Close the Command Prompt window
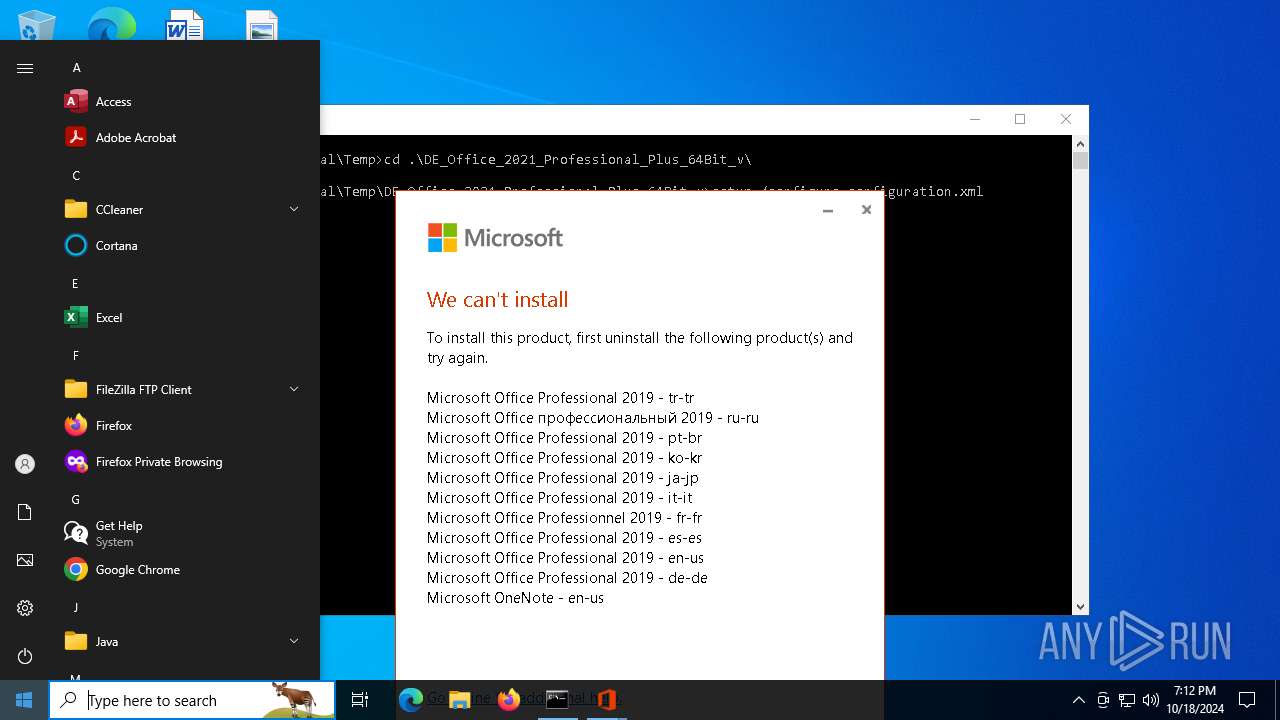Viewport: 1280px width, 720px height. (x=1065, y=119)
